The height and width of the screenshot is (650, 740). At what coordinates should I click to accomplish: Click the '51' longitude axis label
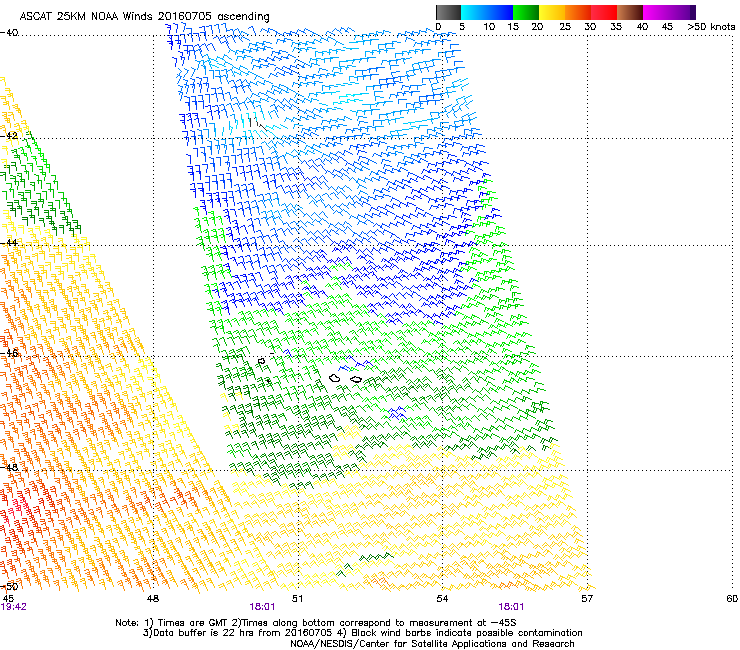(x=297, y=598)
